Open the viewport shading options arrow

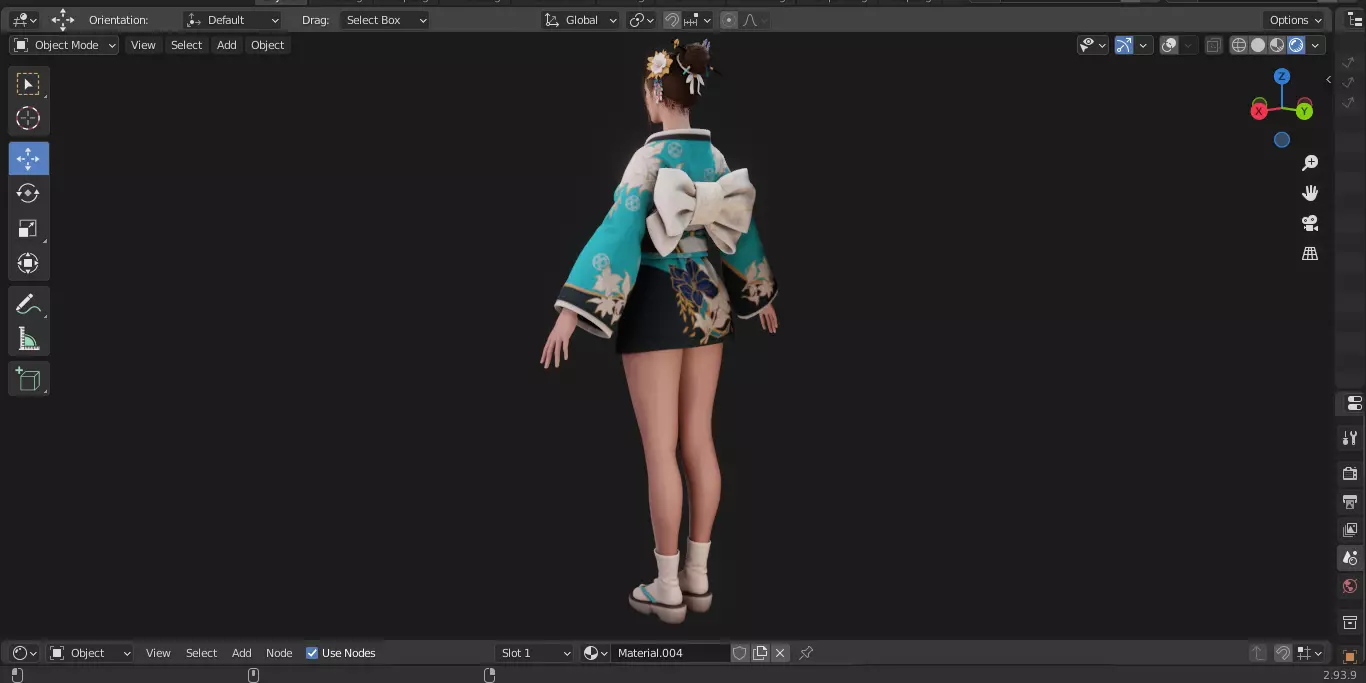pos(1316,45)
